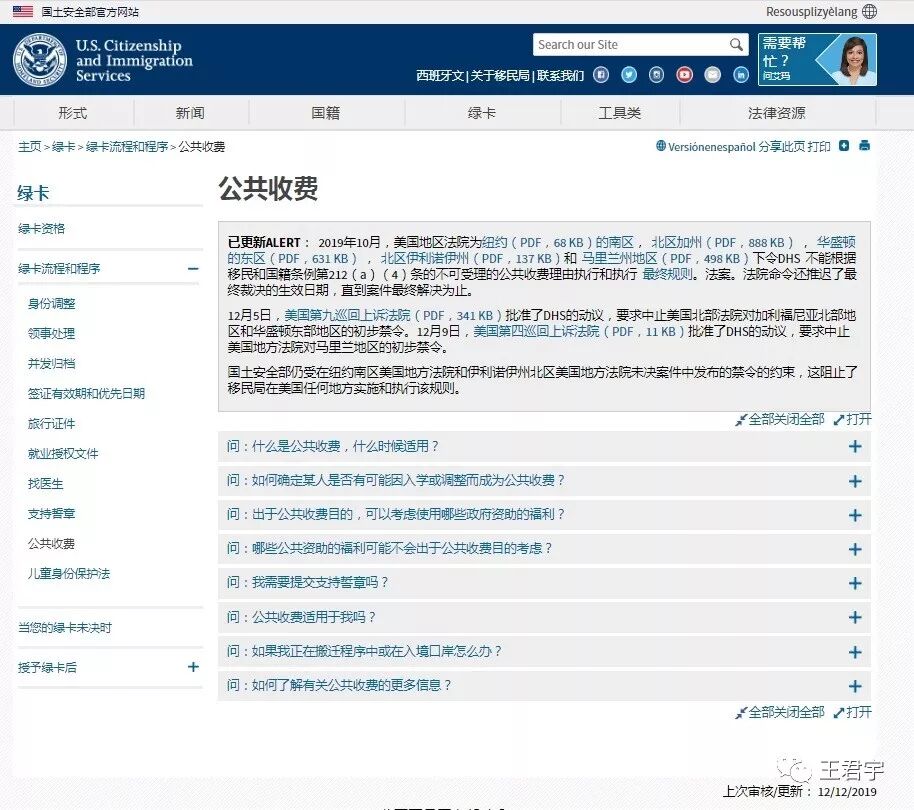Click the virtual assistant Emma avatar
Viewport: 914px width, 810px height.
[x=855, y=59]
